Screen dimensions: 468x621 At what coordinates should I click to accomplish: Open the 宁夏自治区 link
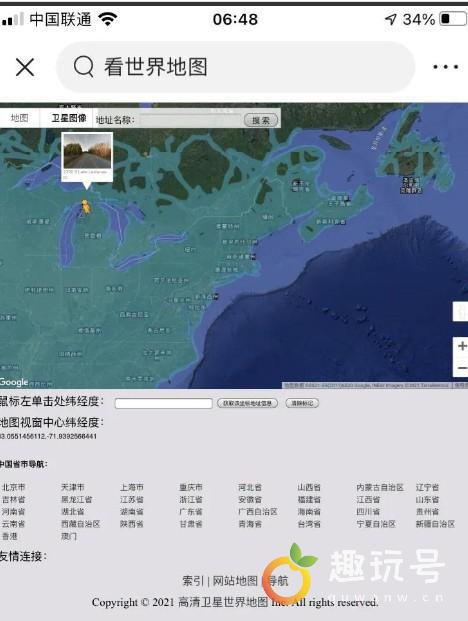coord(376,524)
